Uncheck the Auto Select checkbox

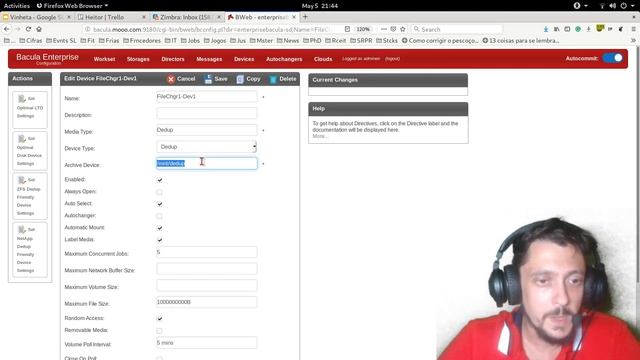160,204
